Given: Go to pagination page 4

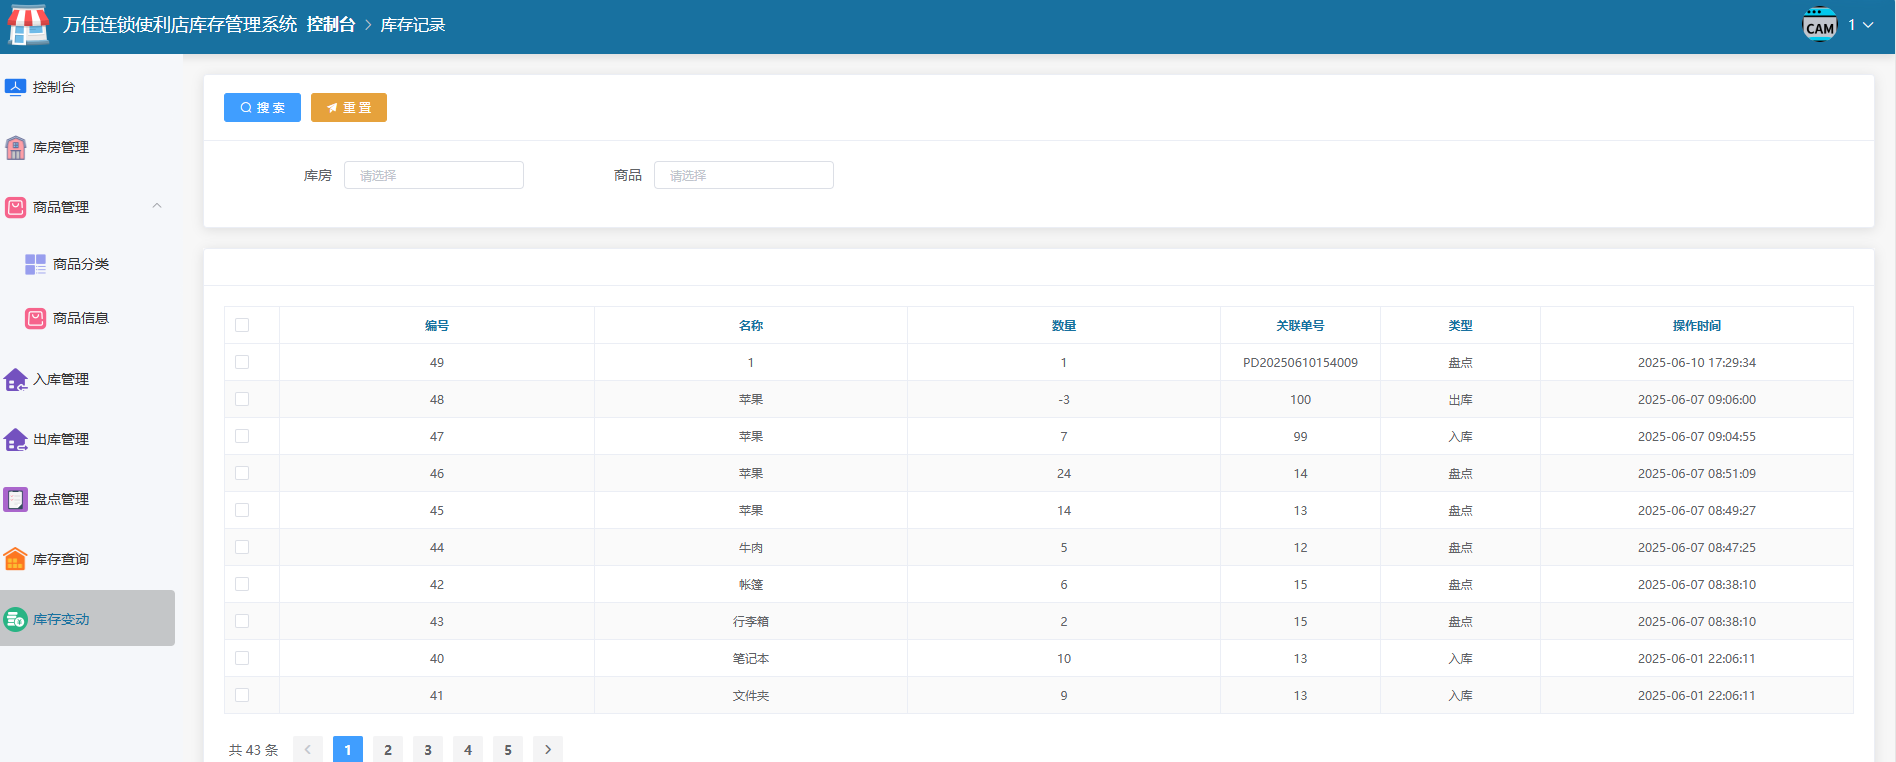Looking at the screenshot, I should pos(468,750).
